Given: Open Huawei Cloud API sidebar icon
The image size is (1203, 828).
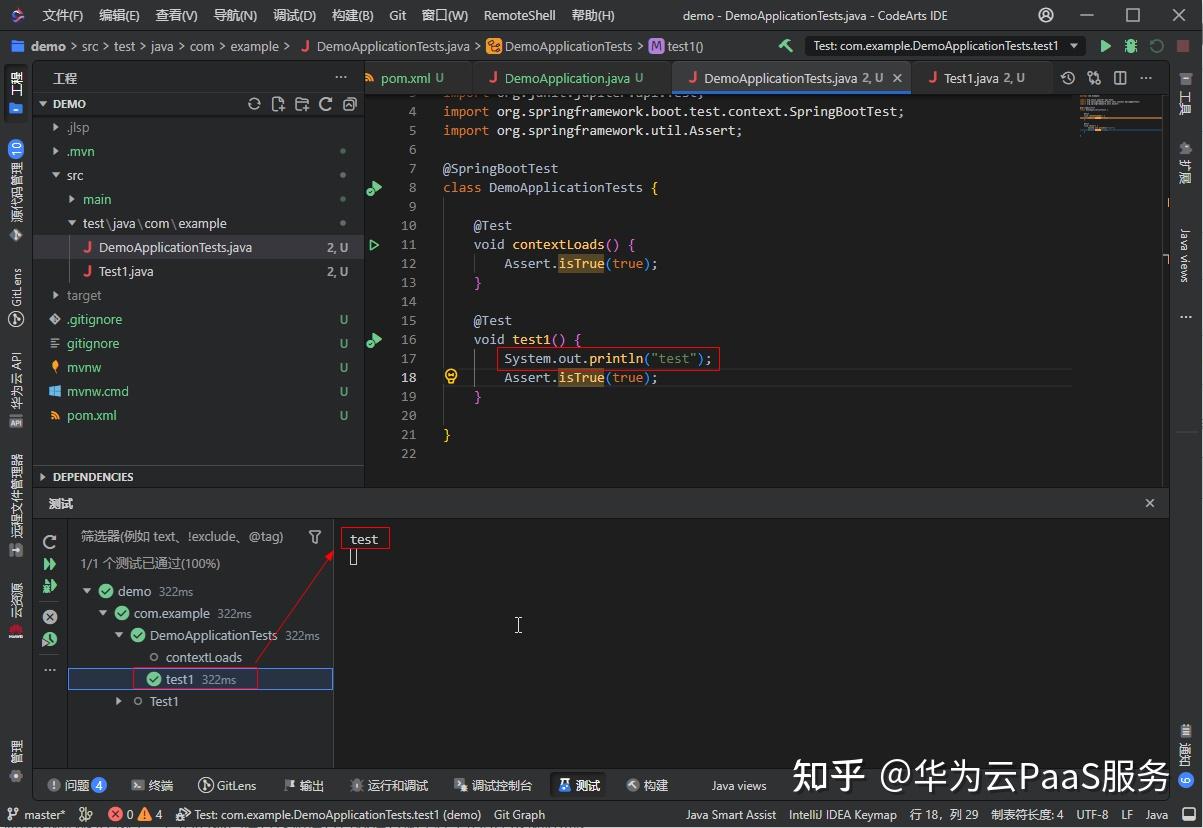Looking at the screenshot, I should [x=16, y=389].
